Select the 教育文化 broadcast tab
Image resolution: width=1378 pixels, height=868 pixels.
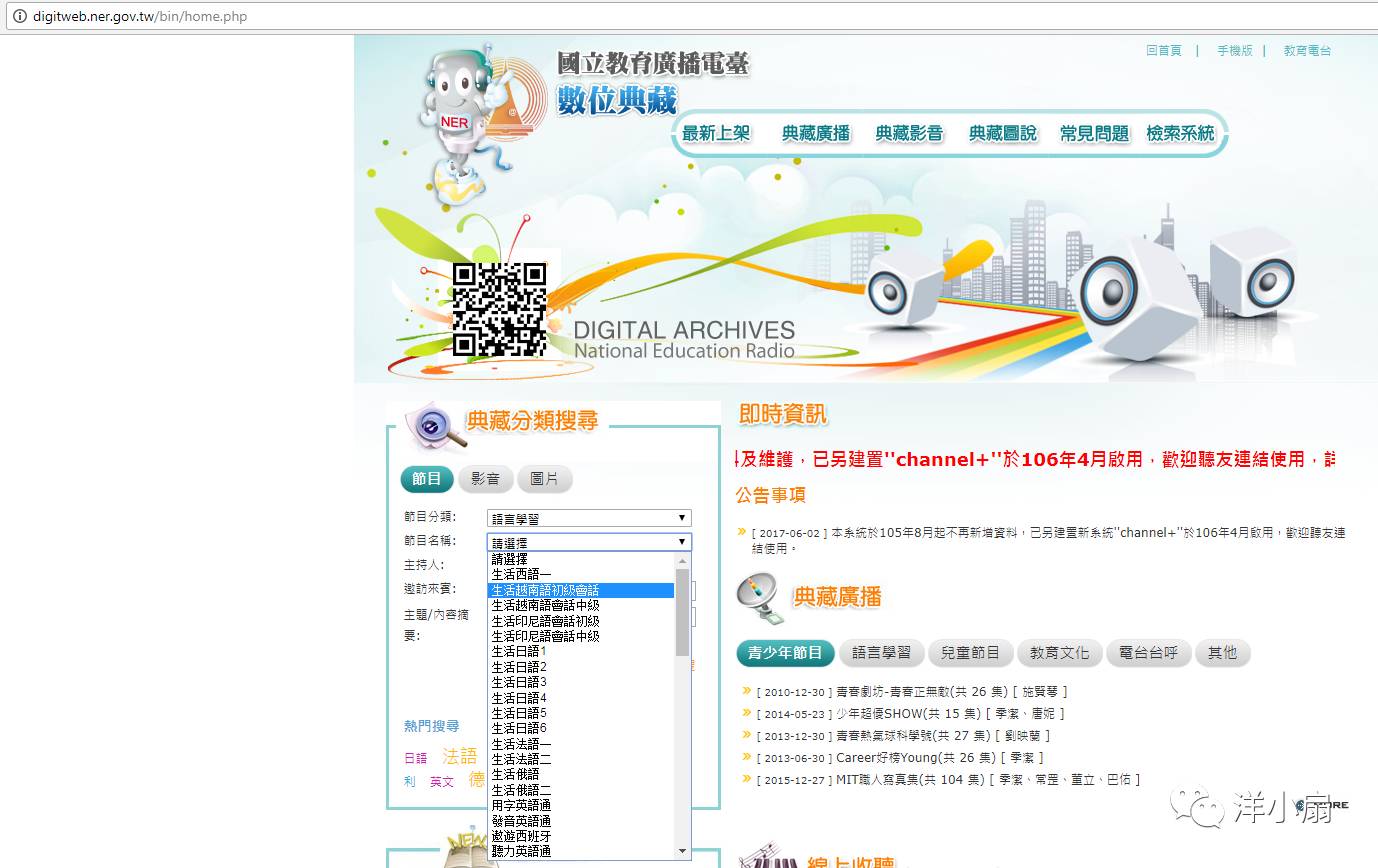pos(1059,653)
